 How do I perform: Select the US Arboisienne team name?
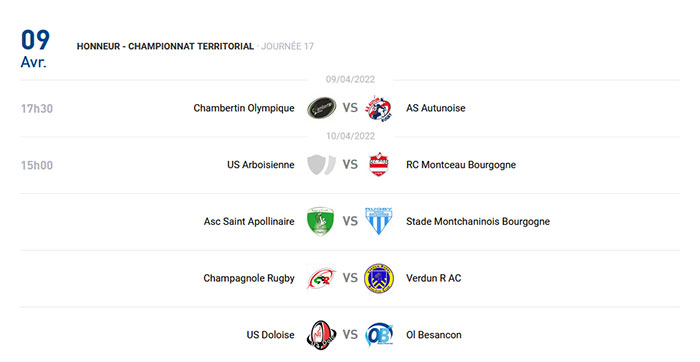261,165
